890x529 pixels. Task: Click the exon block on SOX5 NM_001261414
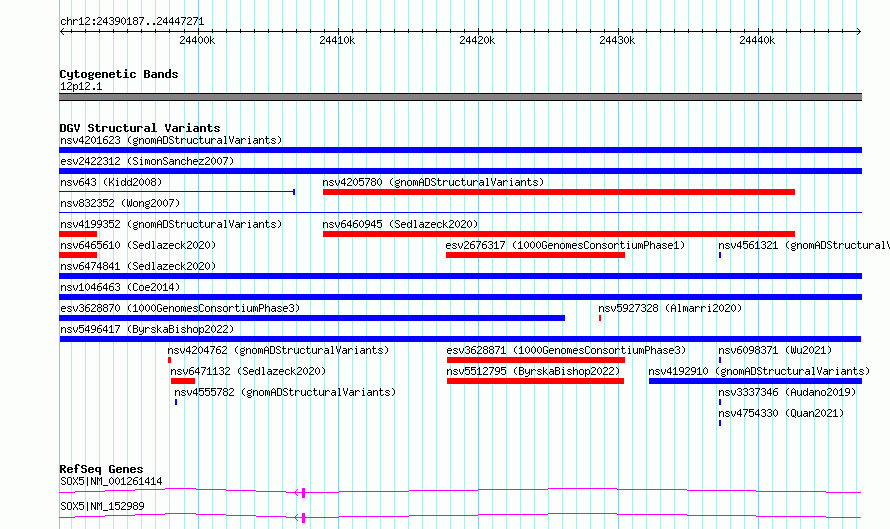(304, 493)
